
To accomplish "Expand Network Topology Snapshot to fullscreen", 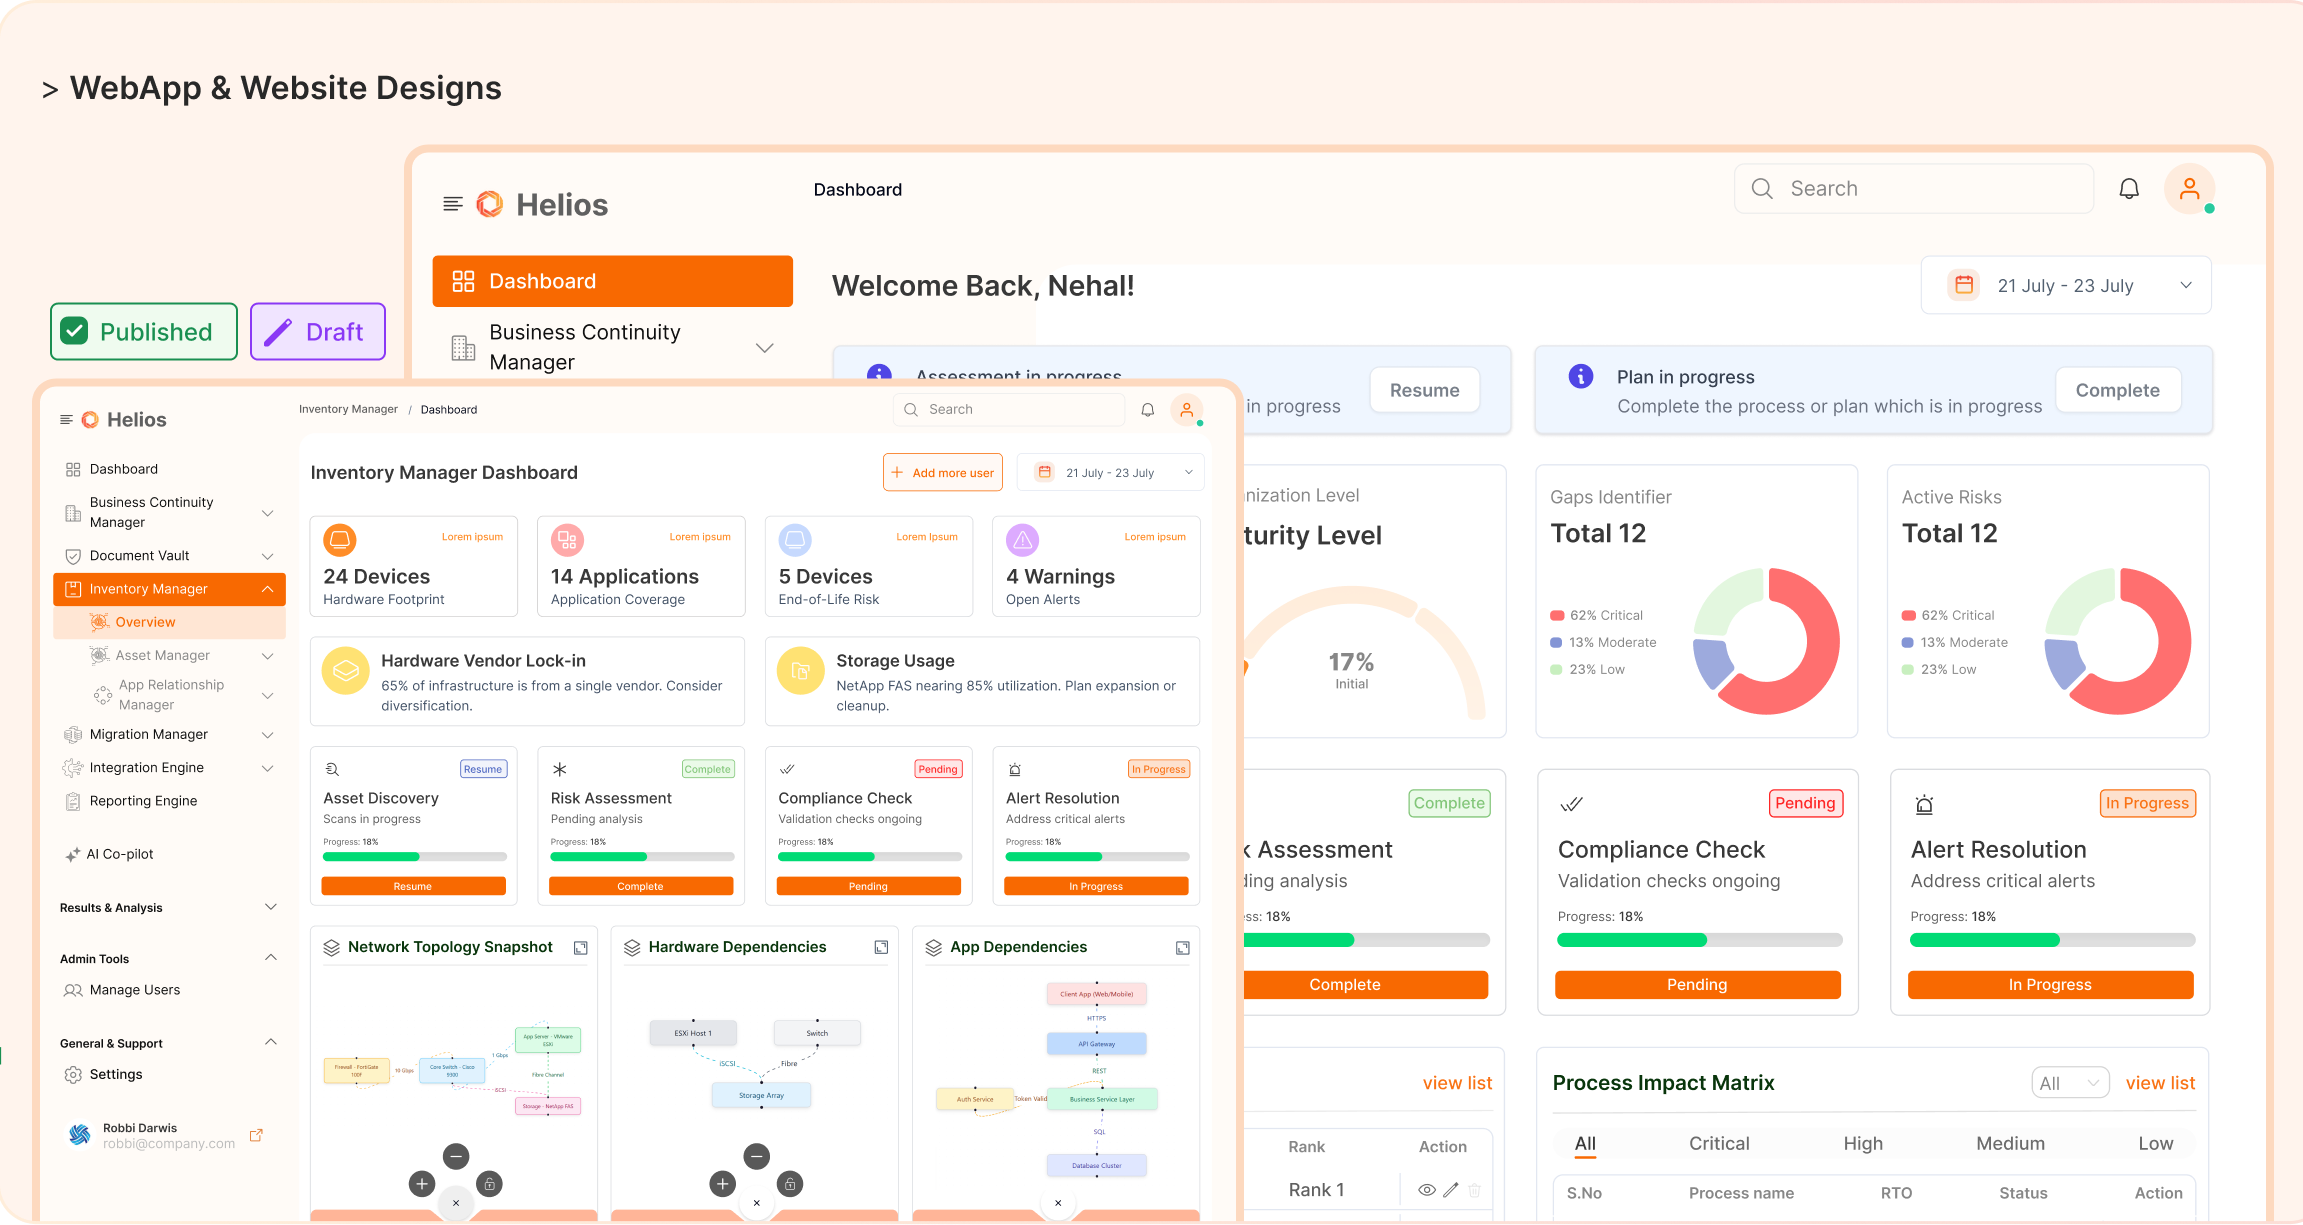I will tap(581, 948).
